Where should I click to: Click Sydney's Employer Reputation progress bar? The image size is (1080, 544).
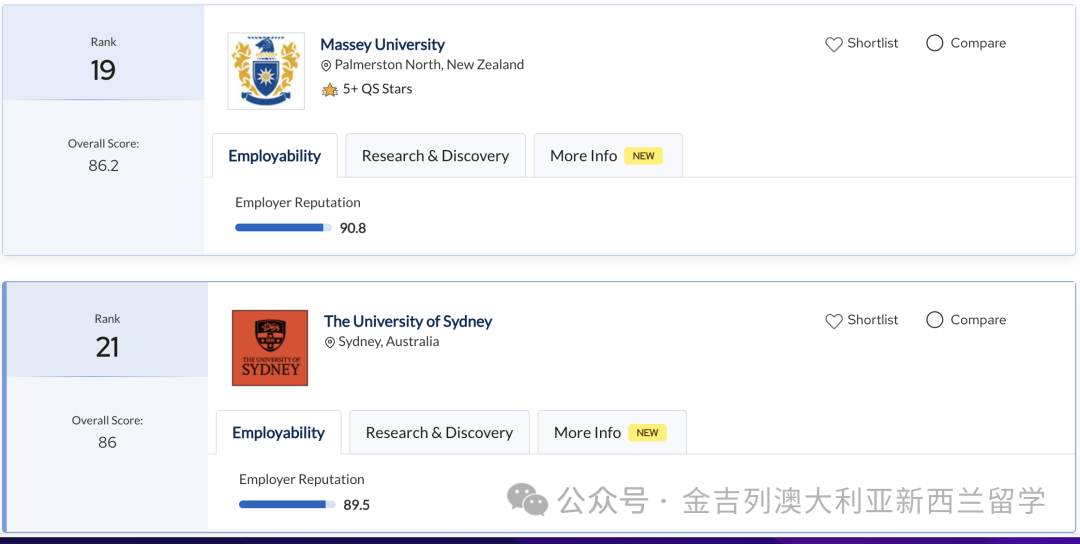click(x=287, y=505)
